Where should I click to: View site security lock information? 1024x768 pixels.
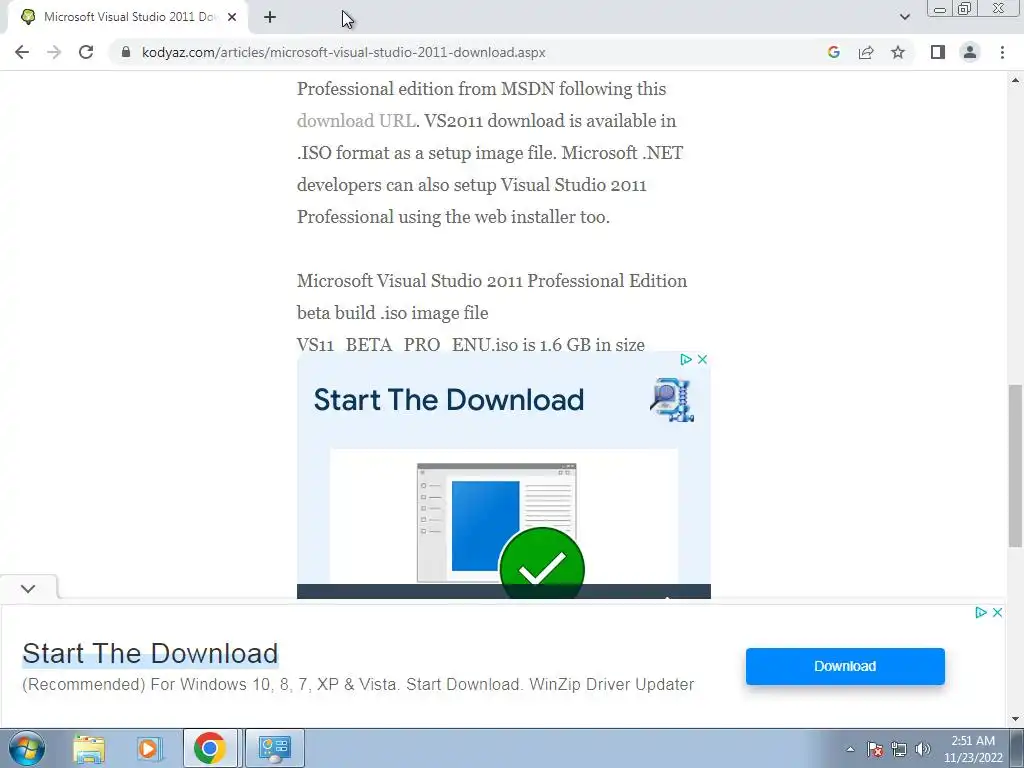pyautogui.click(x=125, y=52)
